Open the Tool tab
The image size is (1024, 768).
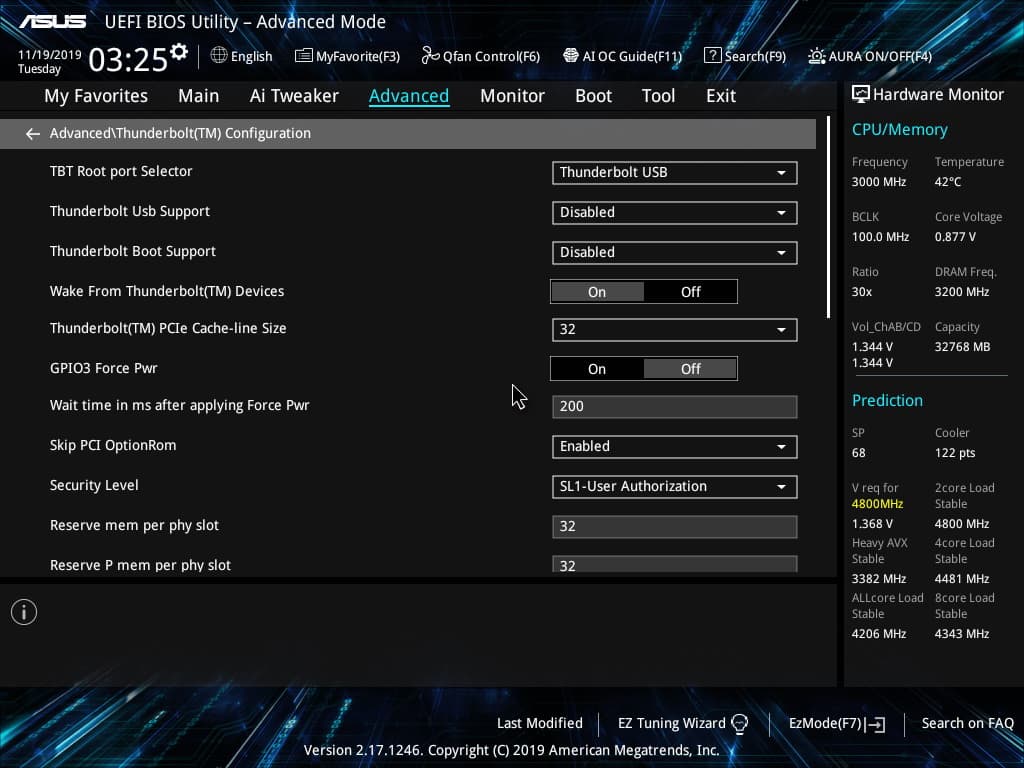658,96
